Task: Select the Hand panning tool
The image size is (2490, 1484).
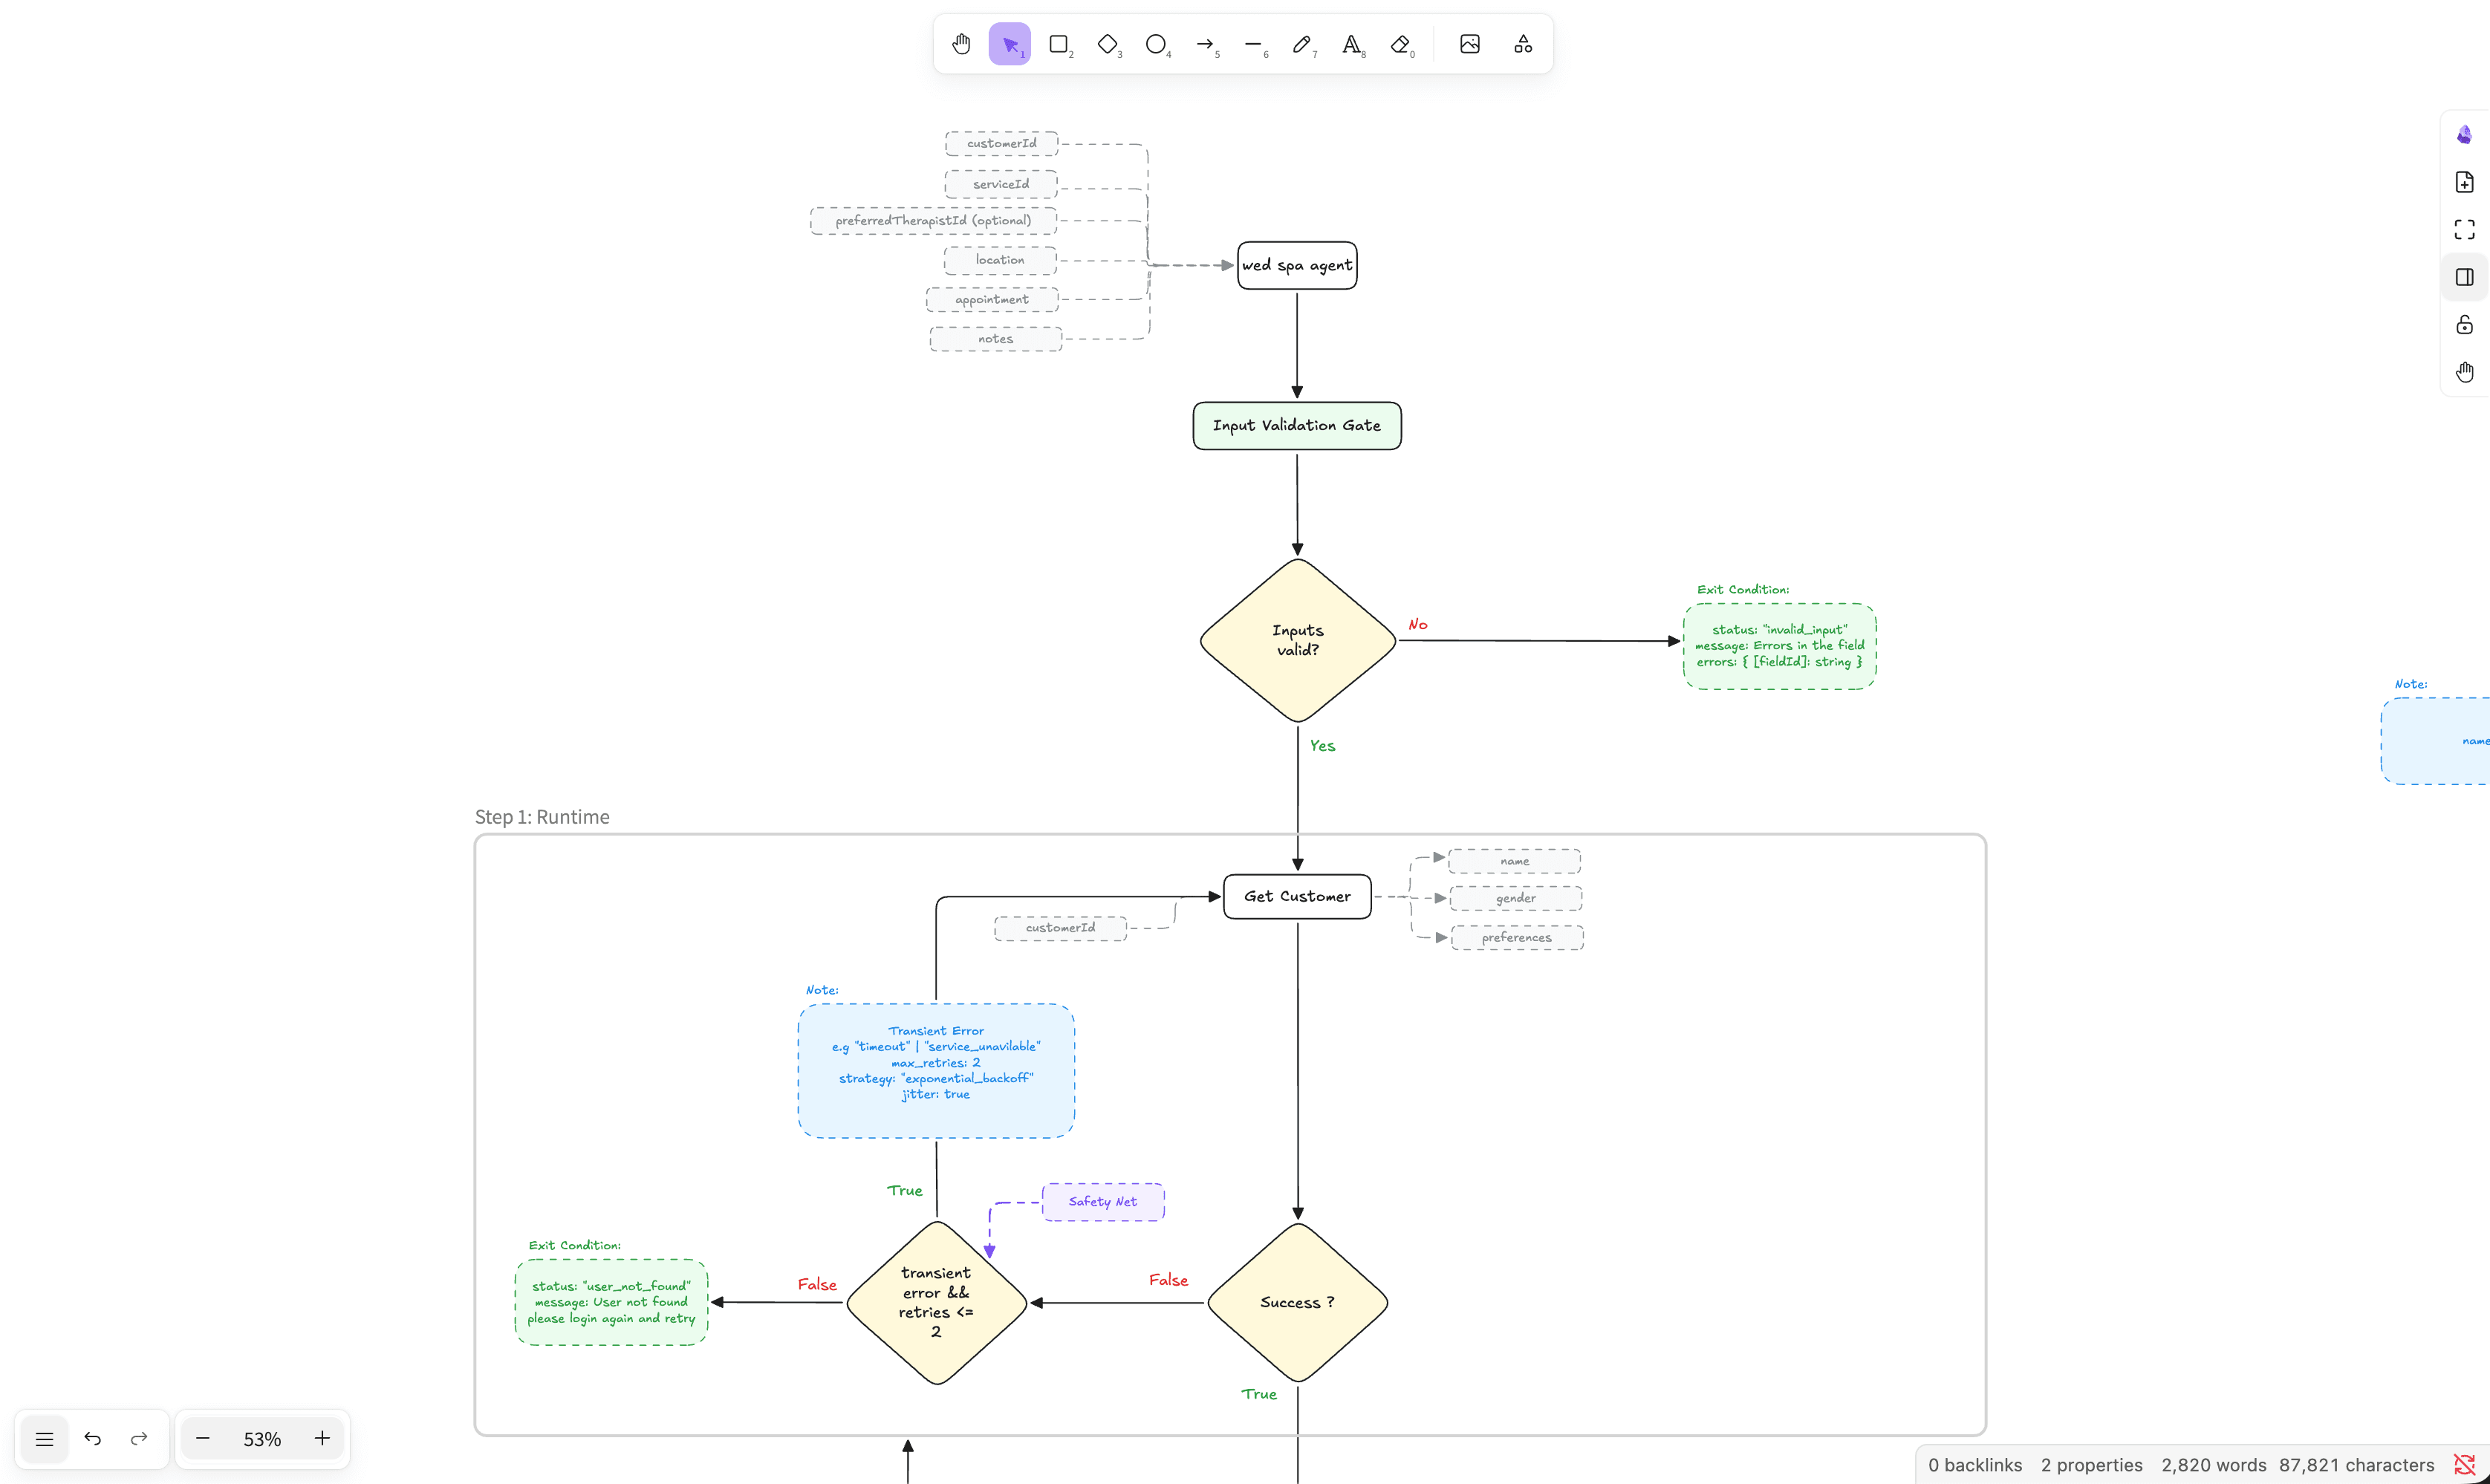Action: coord(961,44)
